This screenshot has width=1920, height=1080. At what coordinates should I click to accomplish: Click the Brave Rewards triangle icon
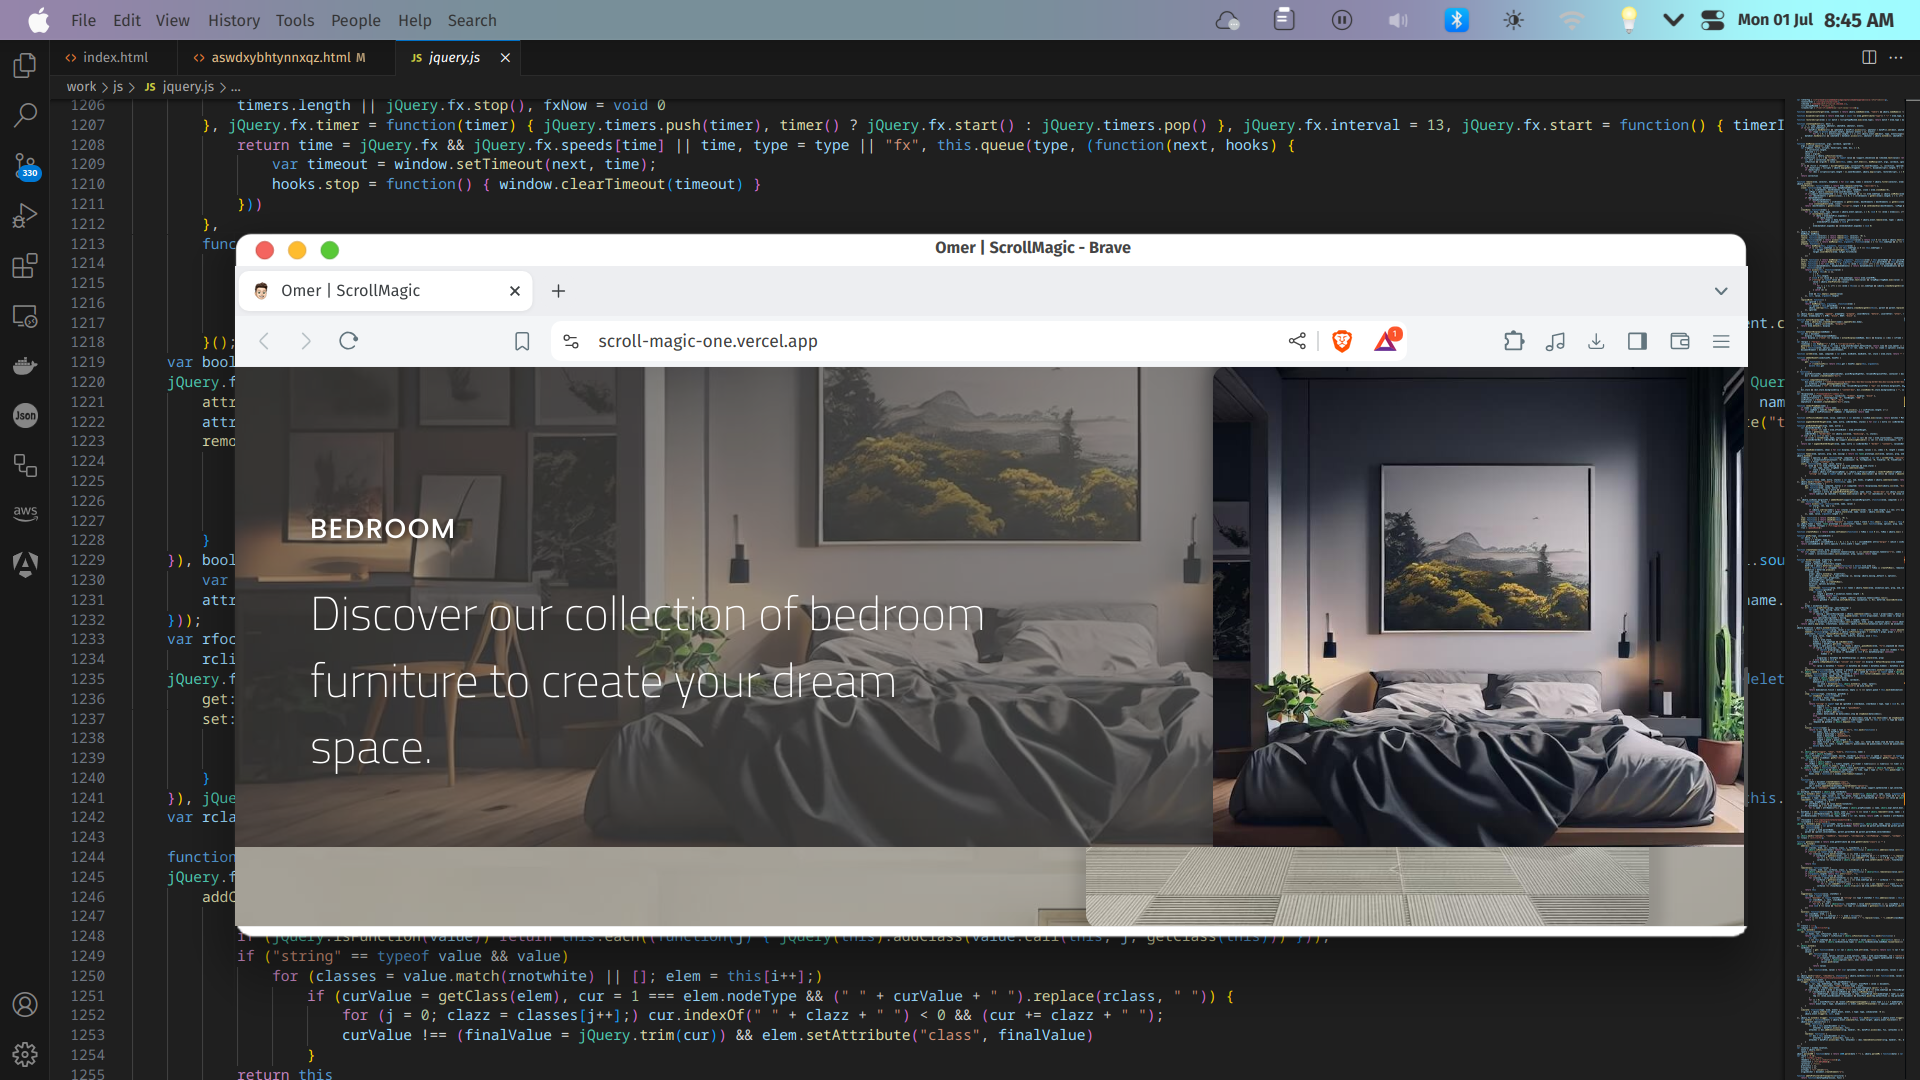point(1386,342)
